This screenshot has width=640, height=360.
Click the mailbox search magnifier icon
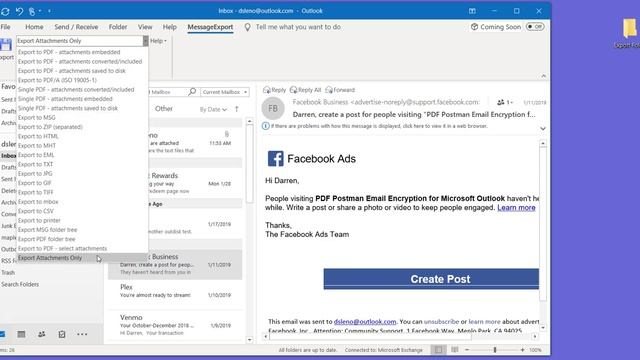click(192, 92)
